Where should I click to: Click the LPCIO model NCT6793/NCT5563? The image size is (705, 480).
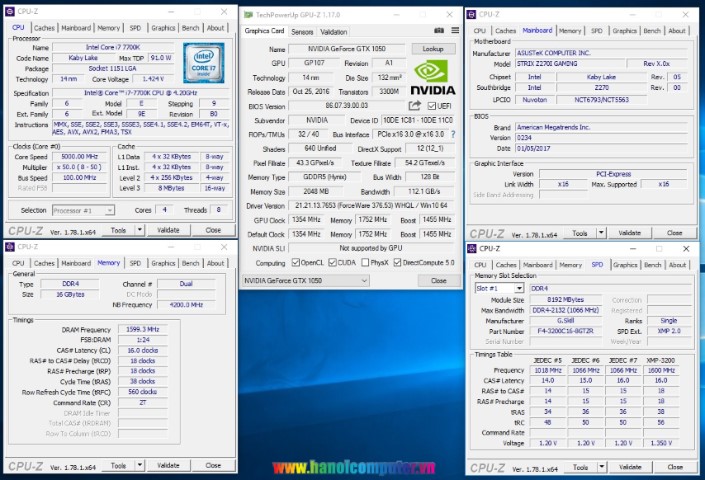click(x=602, y=100)
